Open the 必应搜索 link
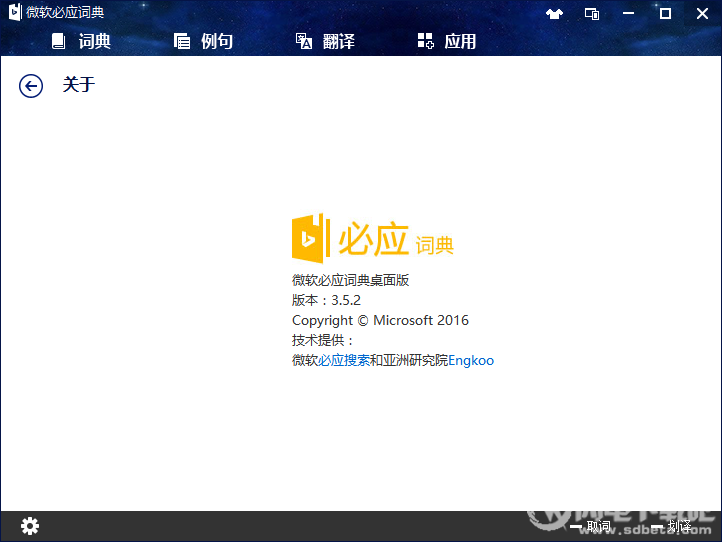 [344, 360]
